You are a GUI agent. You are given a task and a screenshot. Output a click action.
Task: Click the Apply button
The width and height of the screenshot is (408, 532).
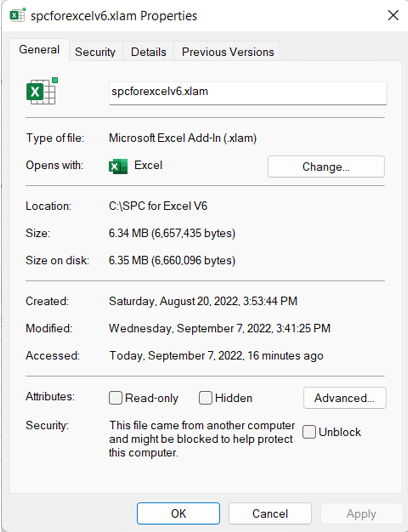[x=361, y=513]
